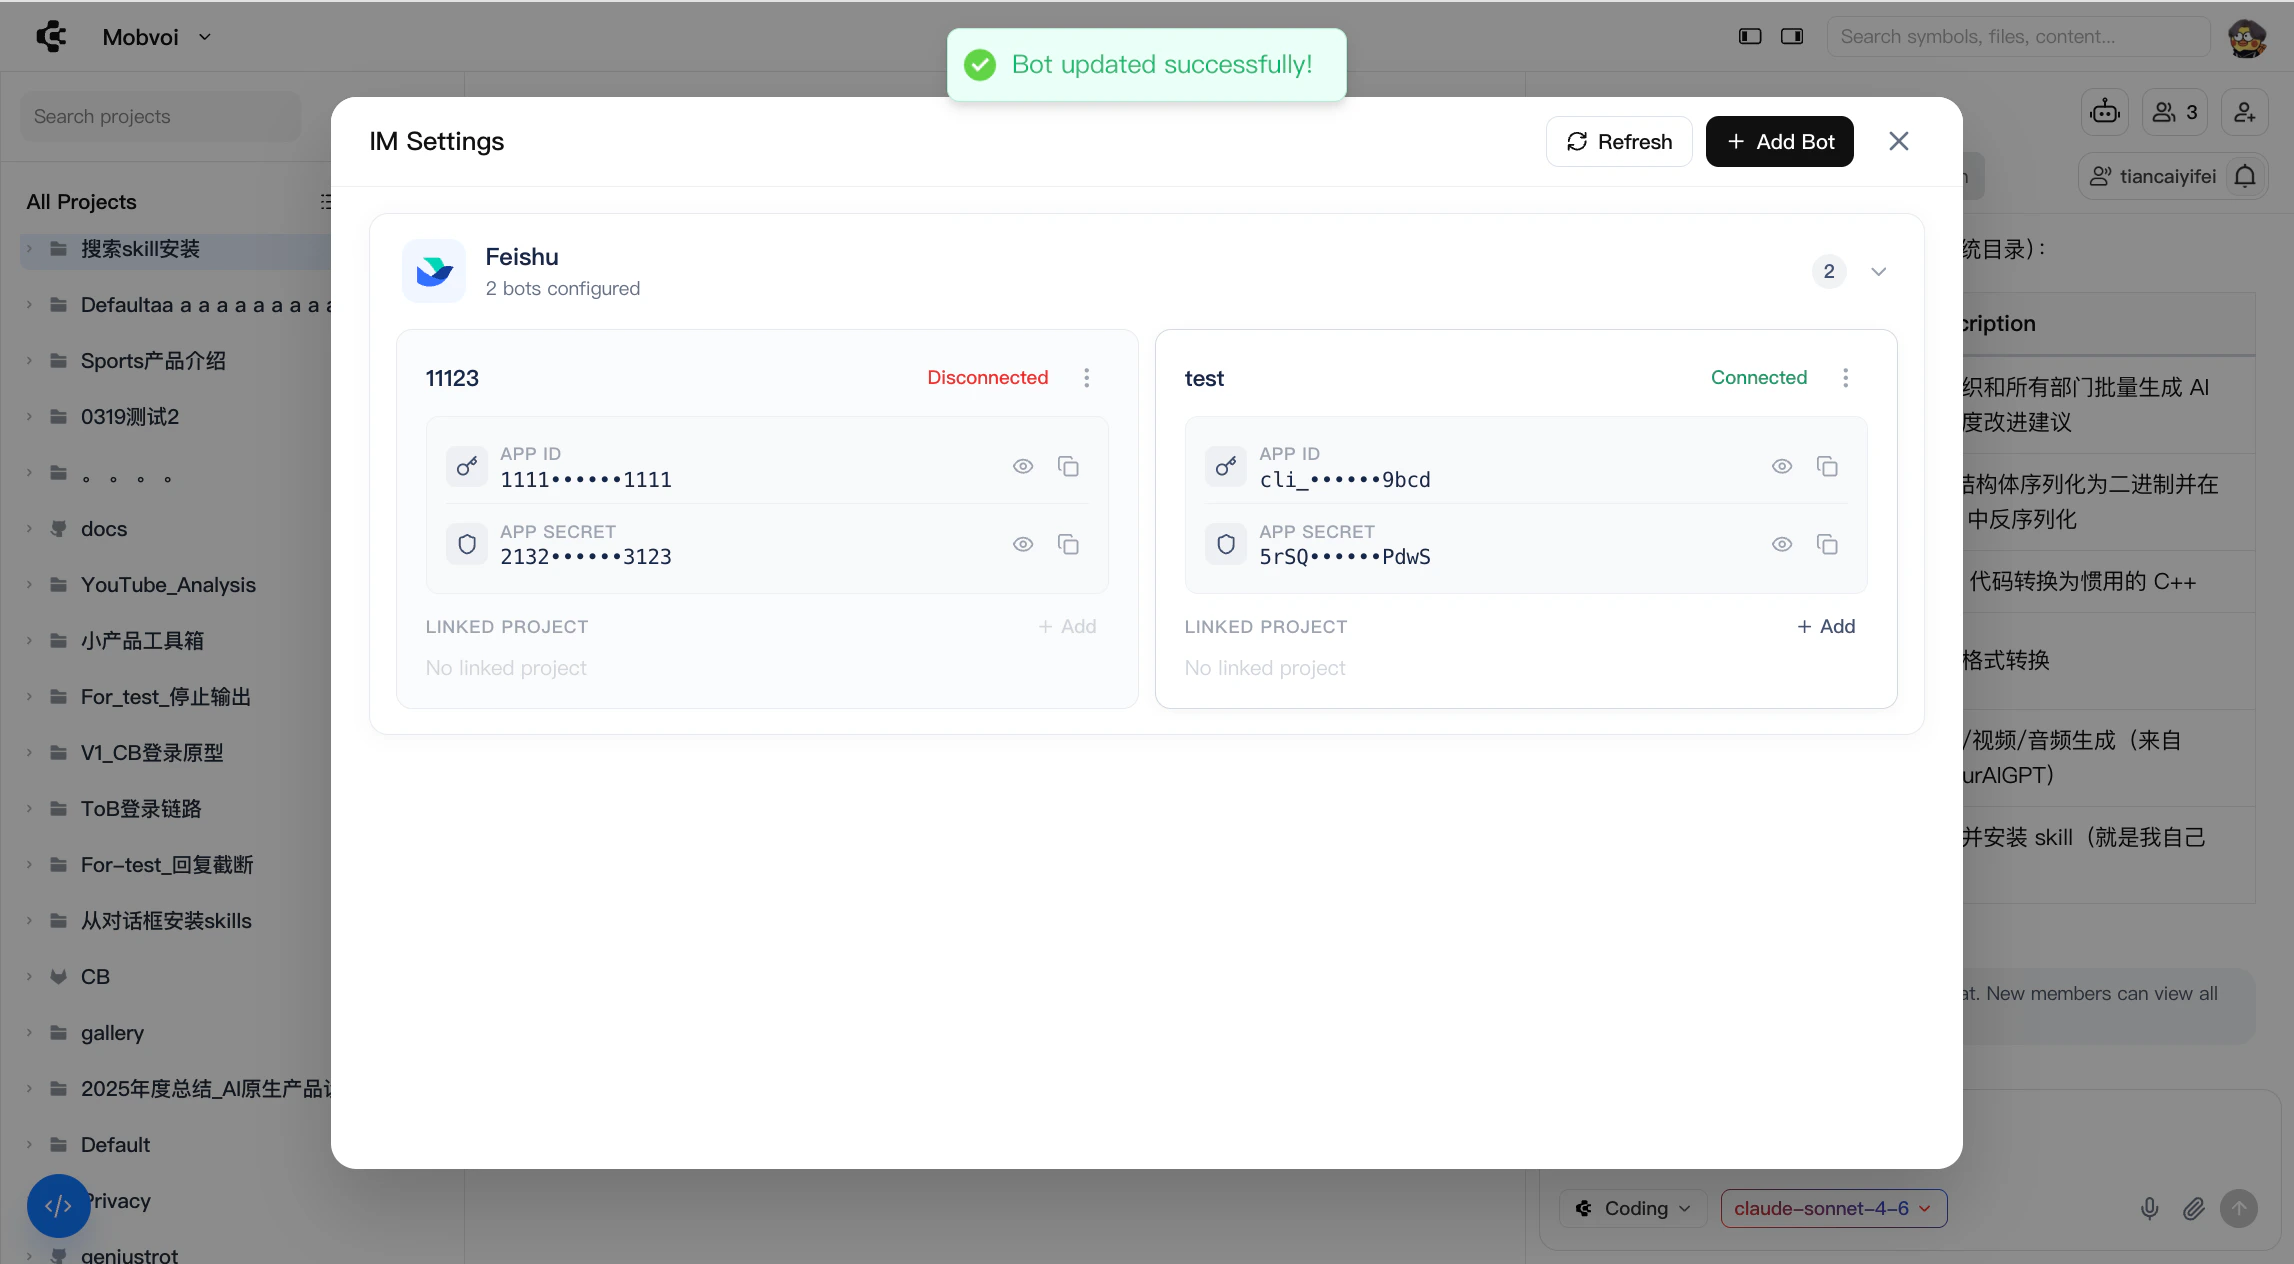Show the test bot App Secret
This screenshot has height=1264, width=2294.
click(x=1782, y=545)
